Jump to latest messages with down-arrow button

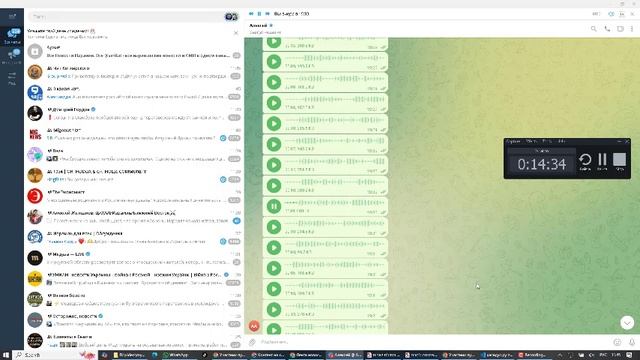[627, 323]
